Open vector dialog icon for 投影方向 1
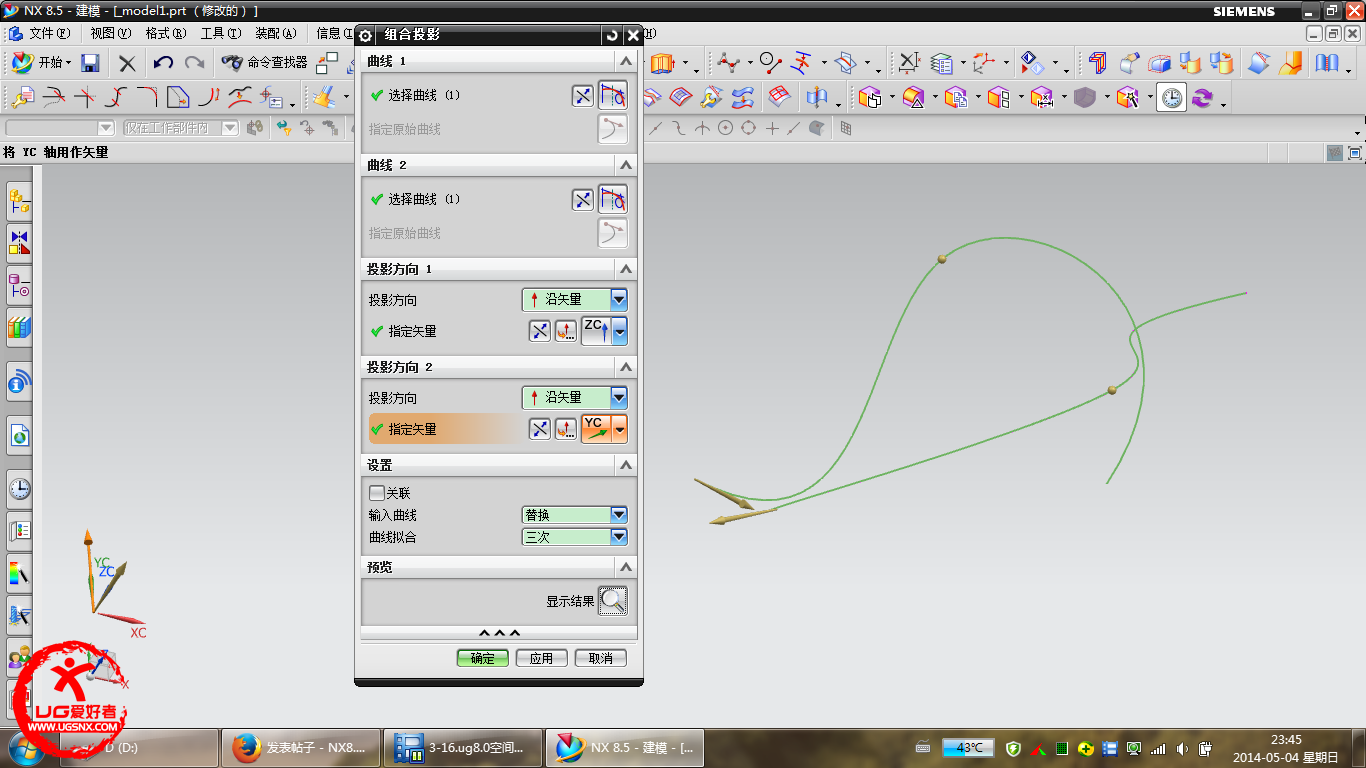The width and height of the screenshot is (1366, 768). tap(566, 331)
